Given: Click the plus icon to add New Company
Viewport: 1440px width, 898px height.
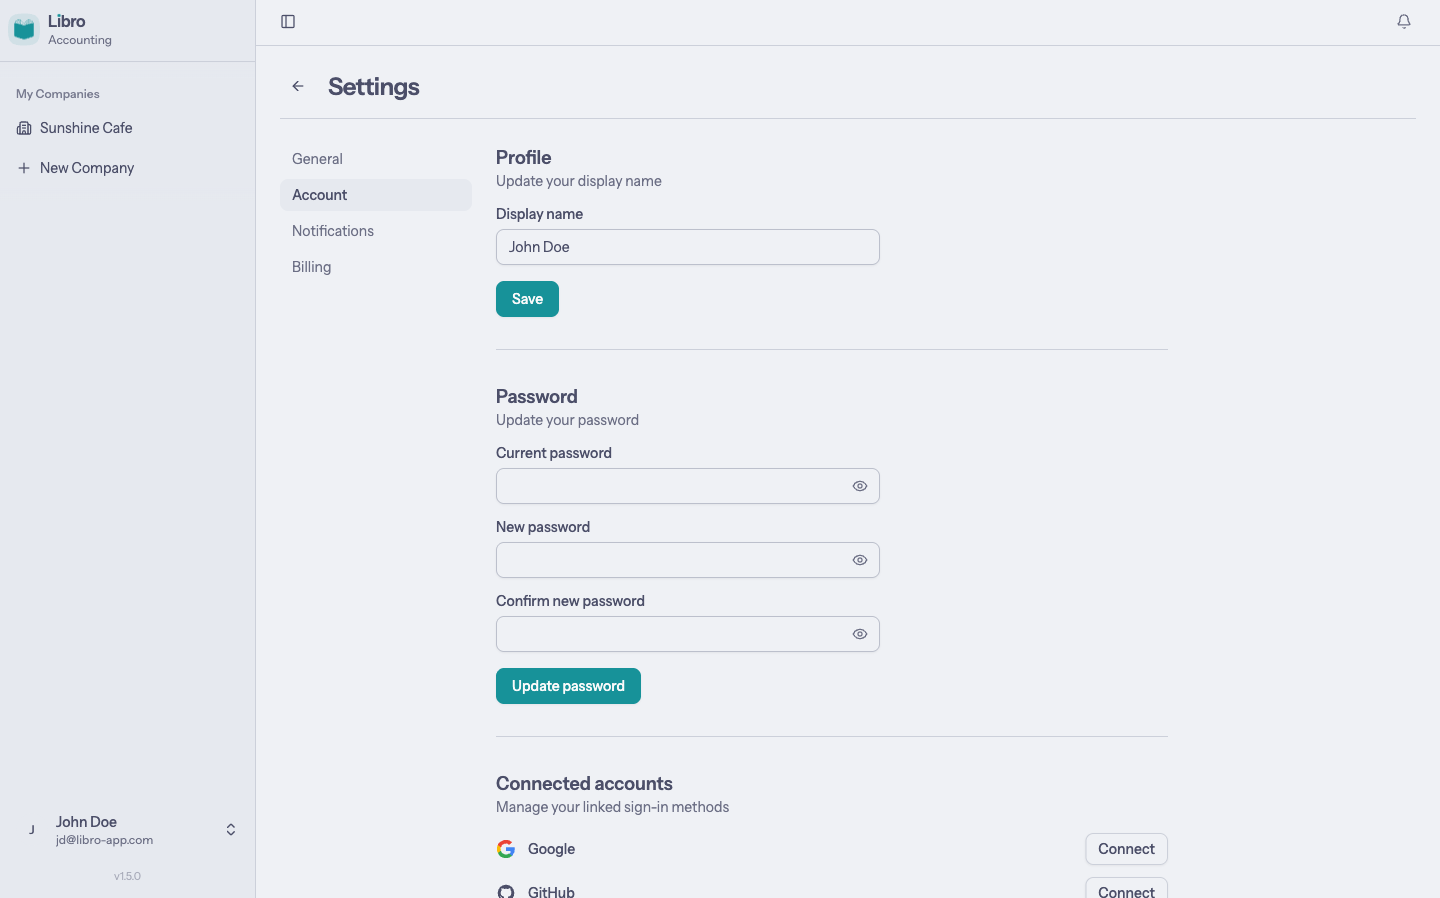Looking at the screenshot, I should 24,167.
